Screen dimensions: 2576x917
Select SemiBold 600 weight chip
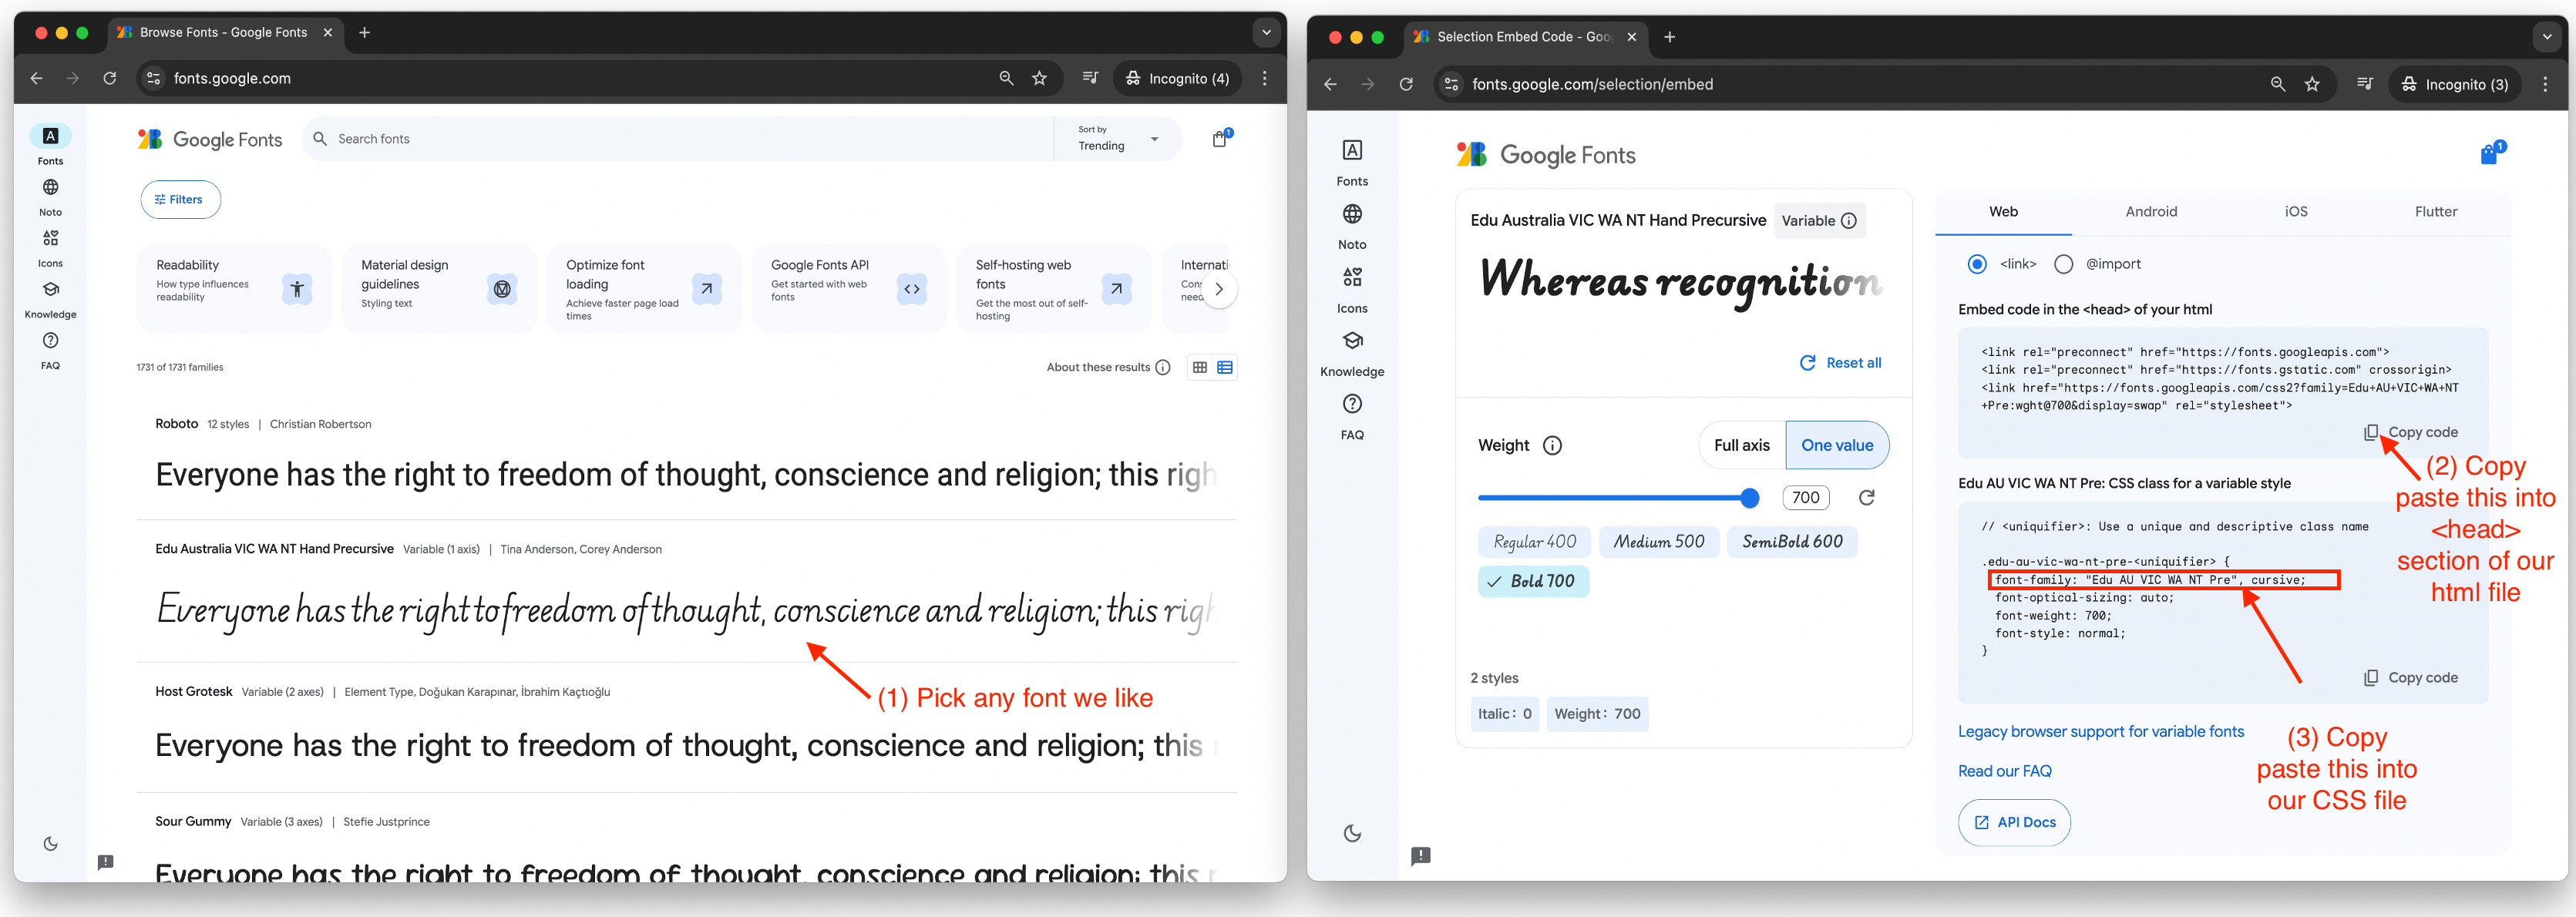pos(1792,541)
